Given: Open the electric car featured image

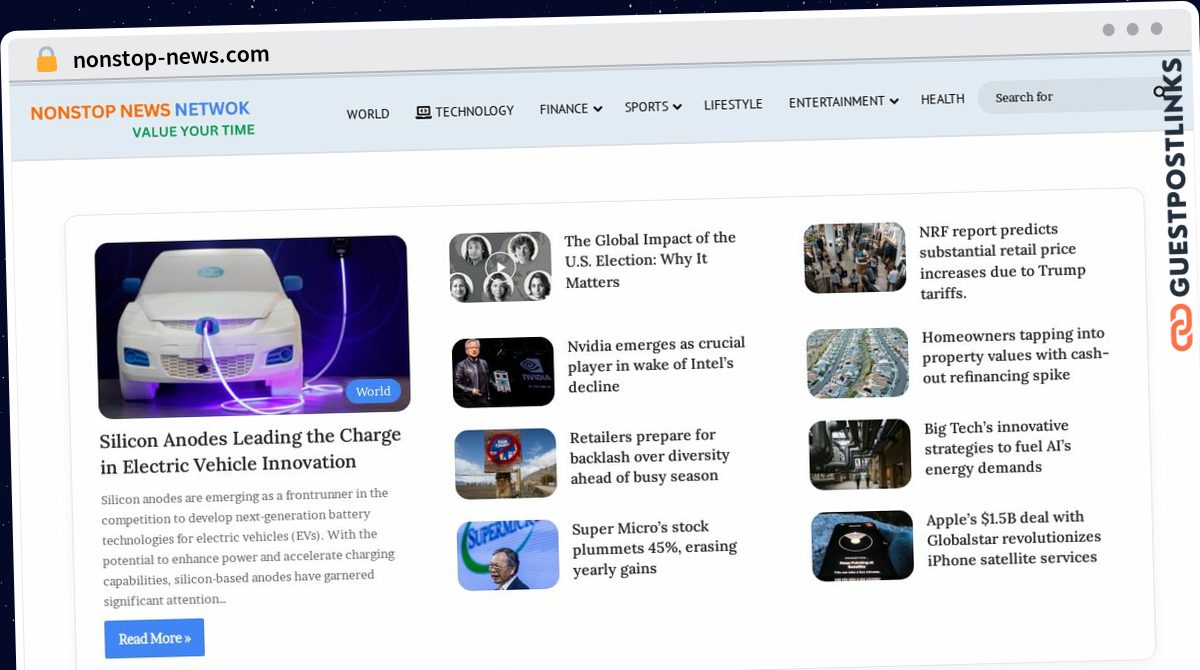Looking at the screenshot, I should pyautogui.click(x=252, y=326).
